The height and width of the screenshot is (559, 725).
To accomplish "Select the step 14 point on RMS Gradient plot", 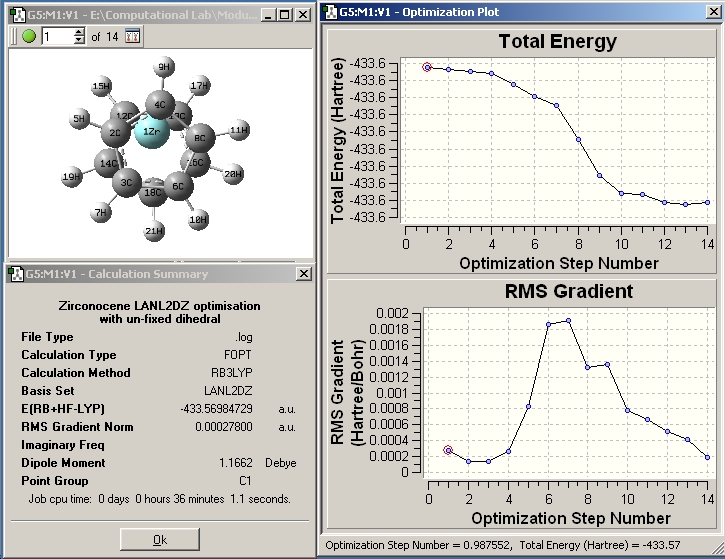I will [x=707, y=457].
